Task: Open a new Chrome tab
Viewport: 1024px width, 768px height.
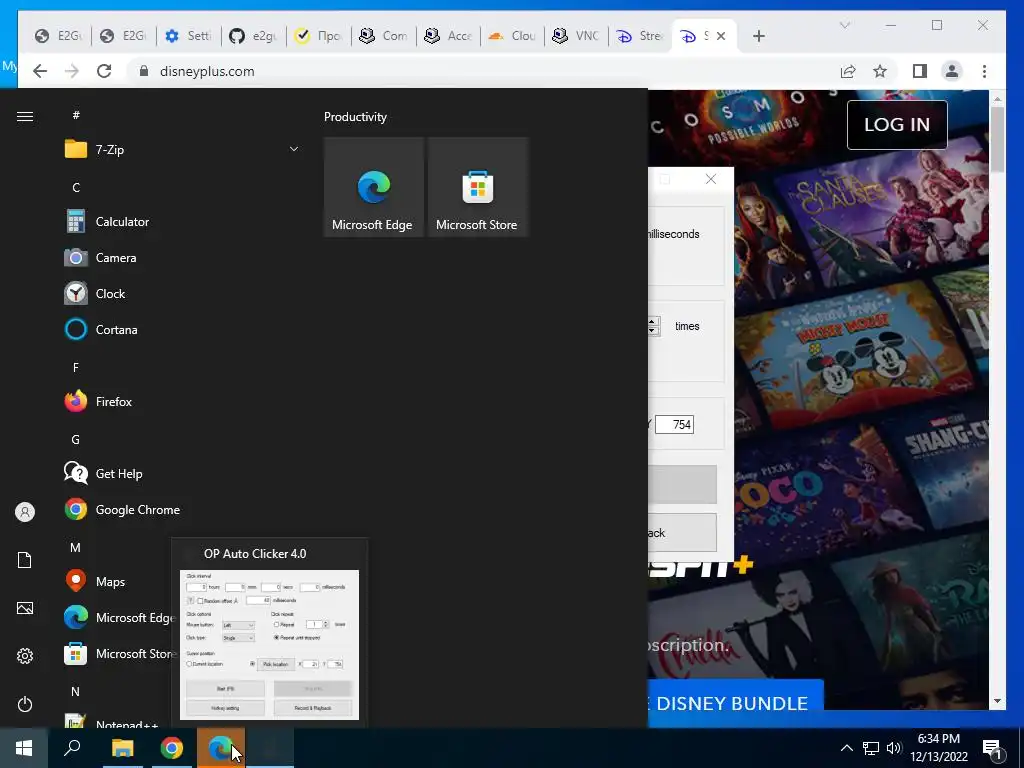Action: pyautogui.click(x=758, y=36)
